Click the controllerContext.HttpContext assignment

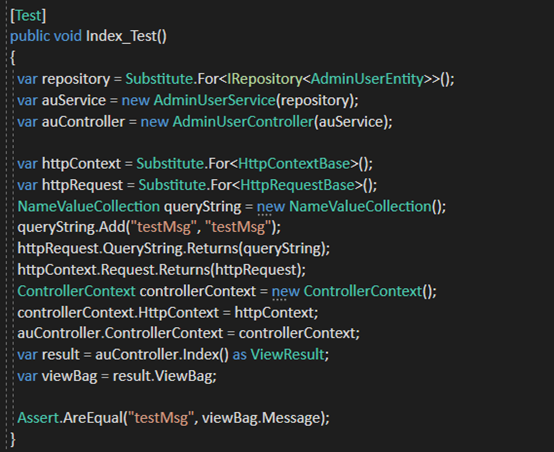point(168,313)
